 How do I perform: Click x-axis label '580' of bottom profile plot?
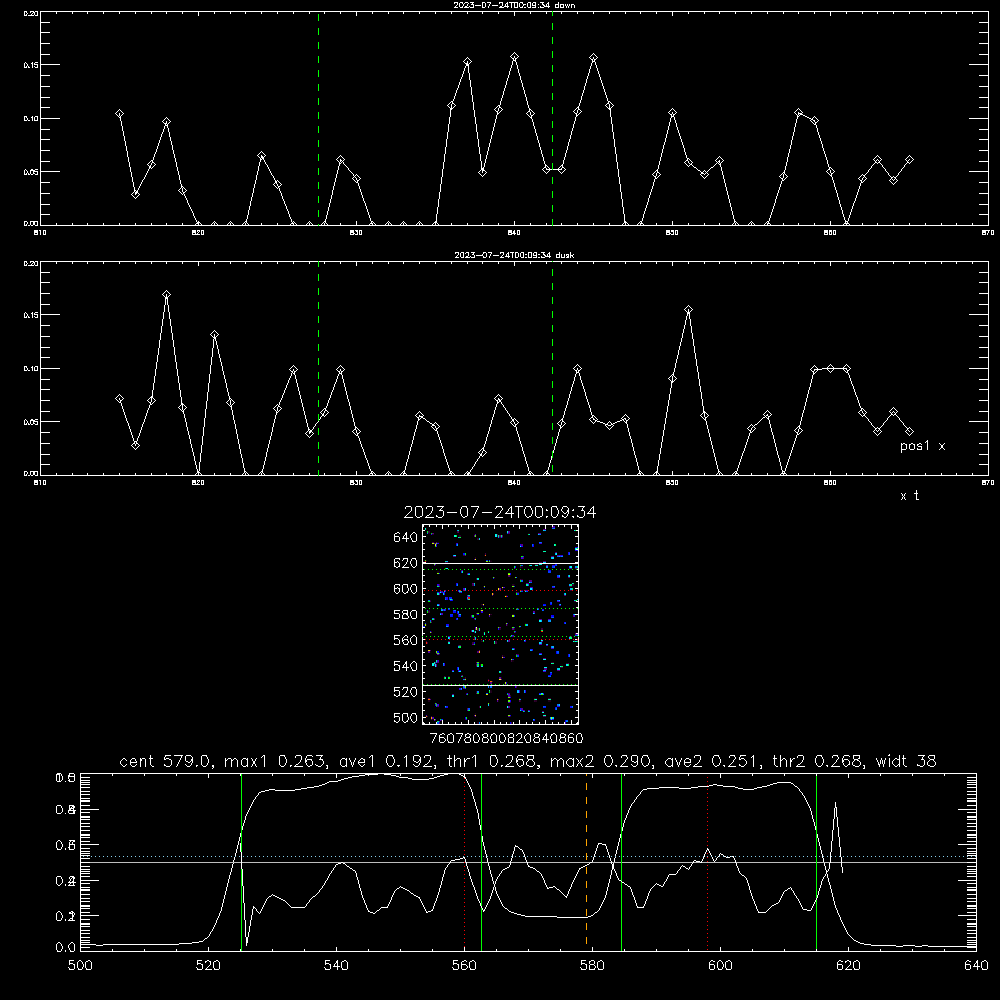click(x=592, y=966)
